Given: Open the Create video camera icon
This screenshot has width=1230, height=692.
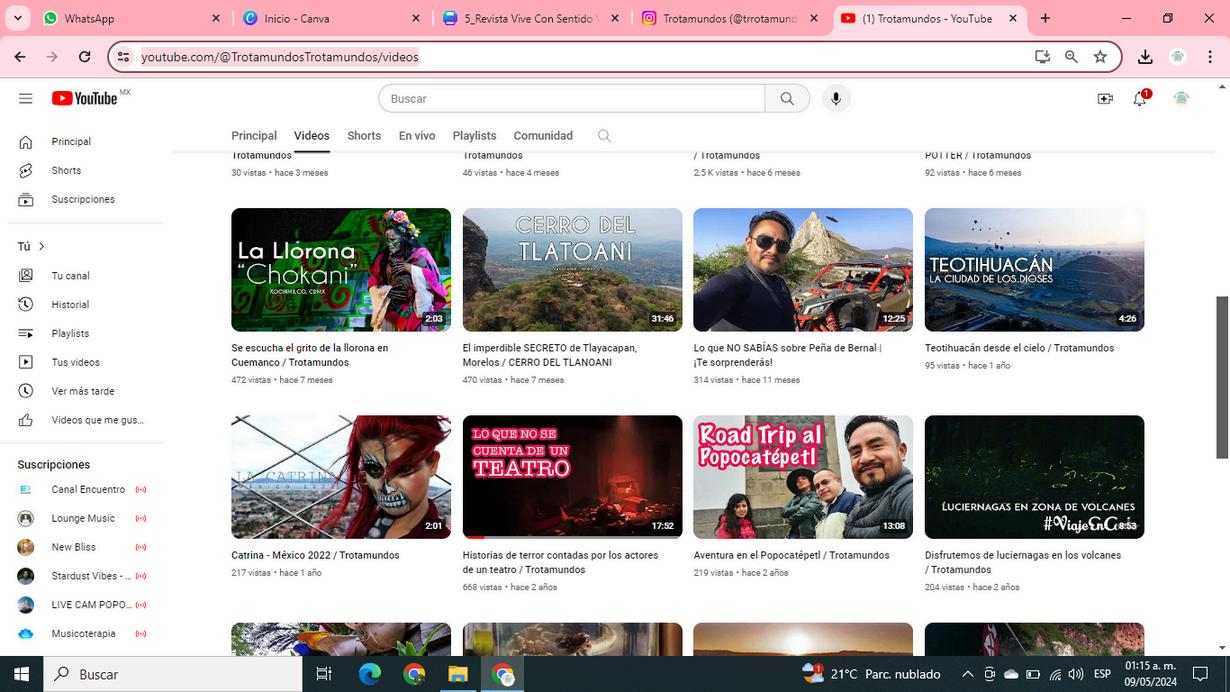Looking at the screenshot, I should 1105,98.
